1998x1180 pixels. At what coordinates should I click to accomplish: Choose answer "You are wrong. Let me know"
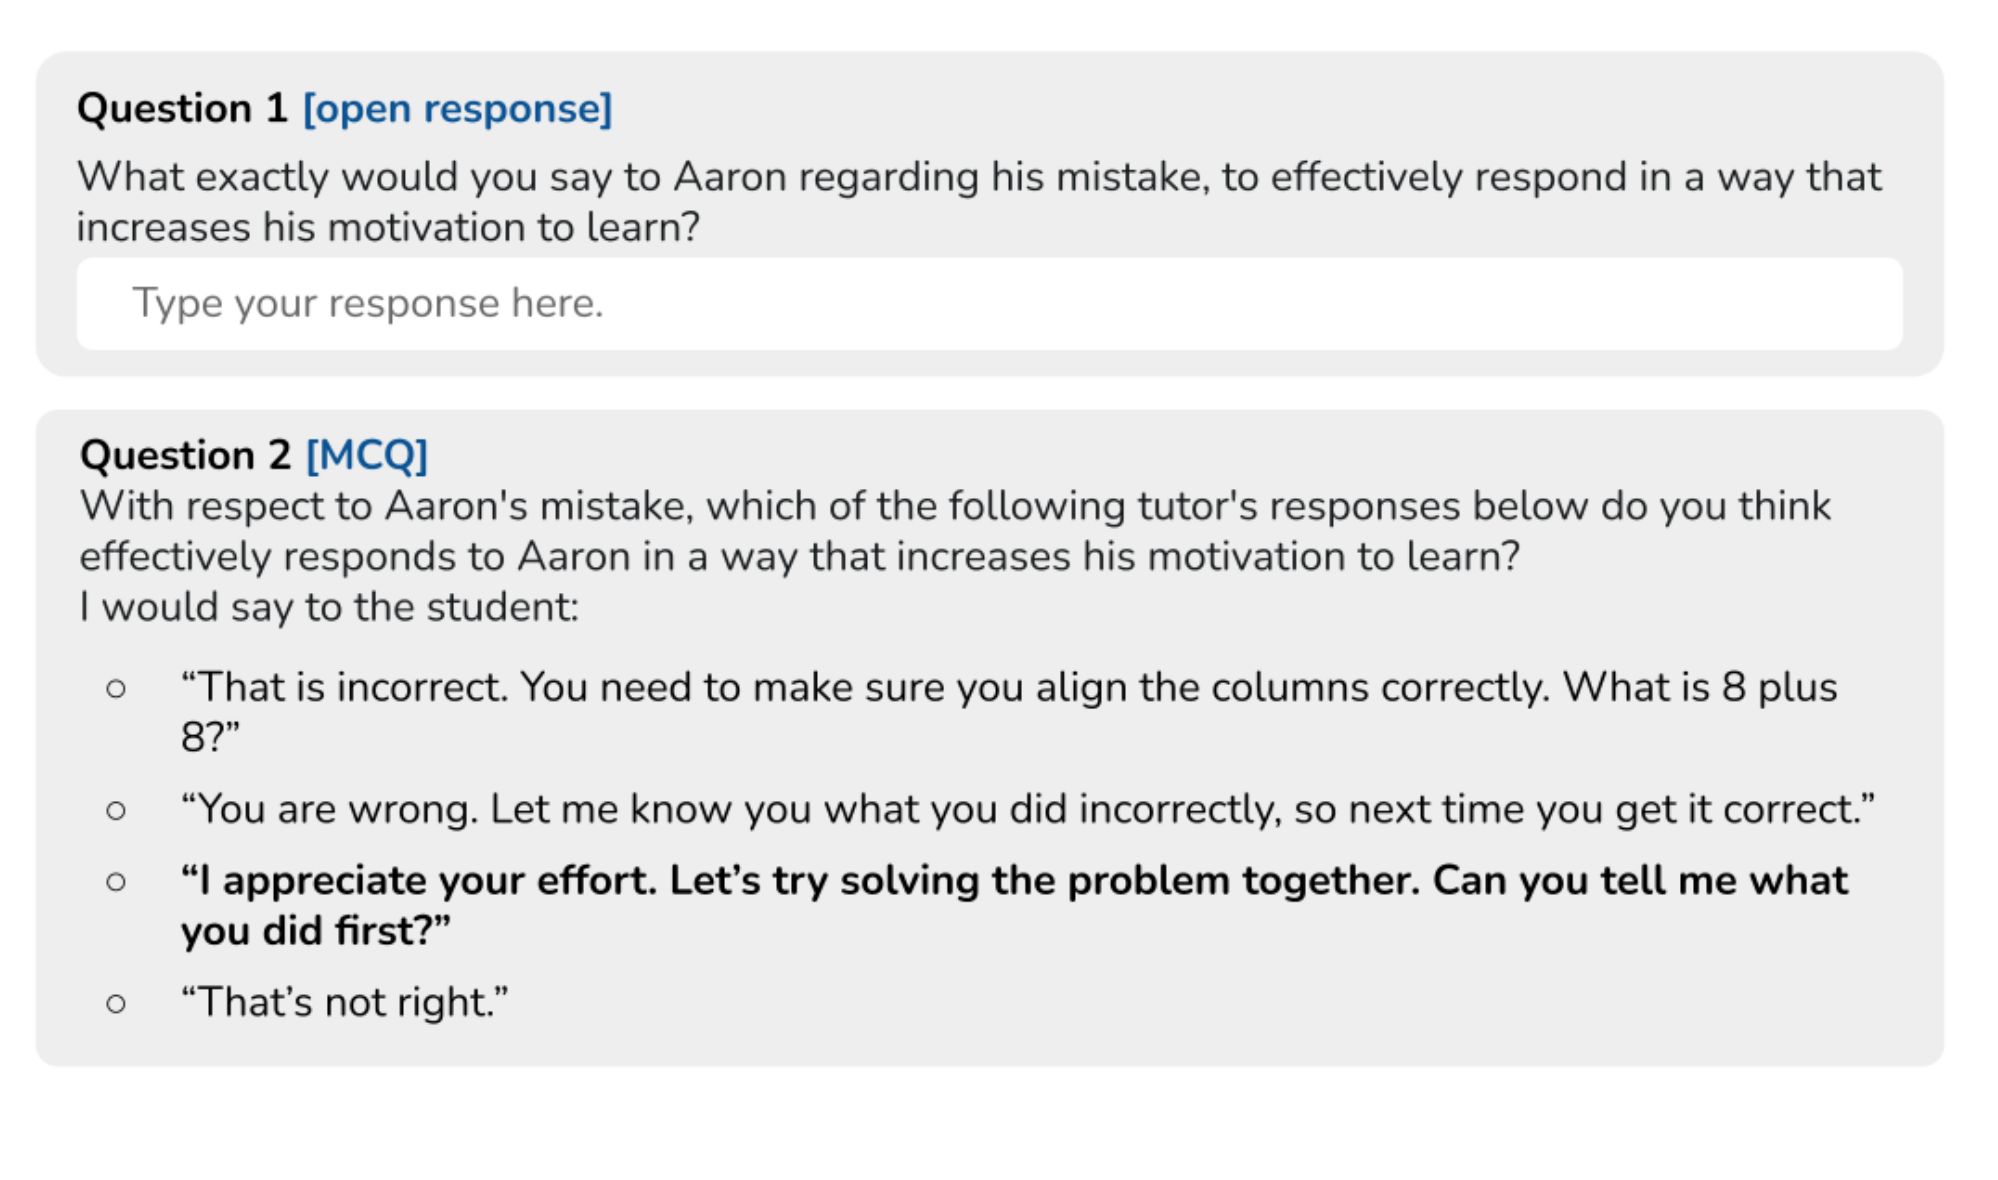pos(1027,809)
